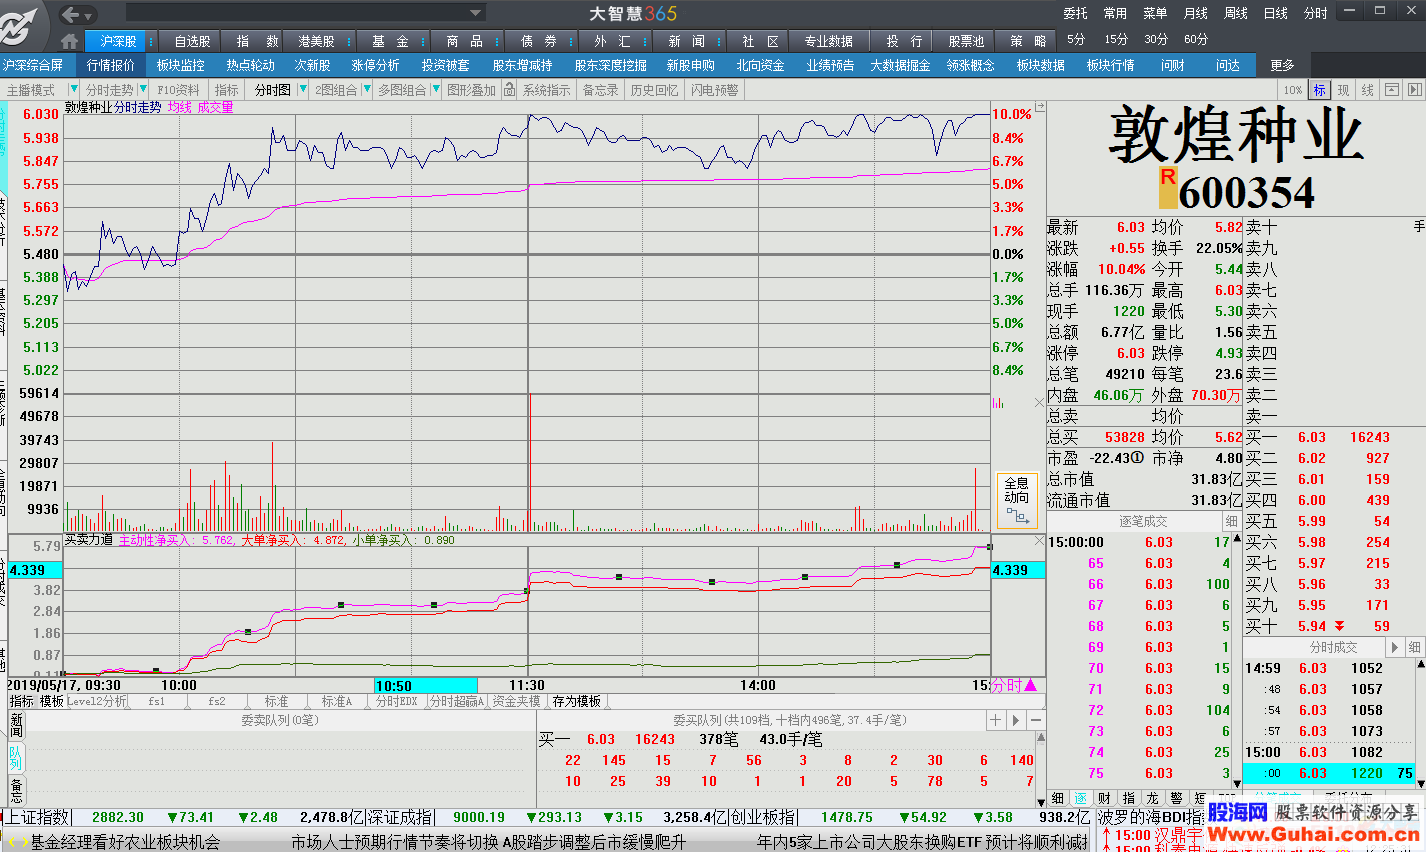Click the 创业板指 index label
The height and width of the screenshot is (852, 1426).
764,817
